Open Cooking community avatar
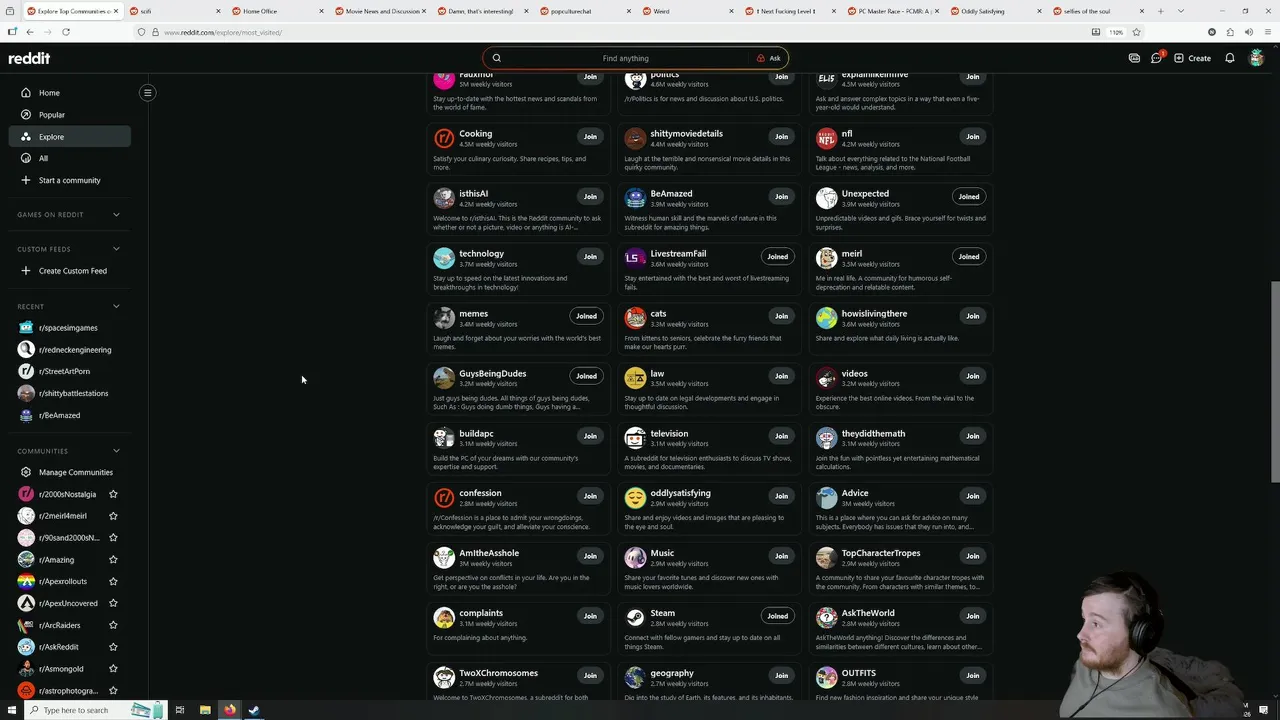Image resolution: width=1280 pixels, height=720 pixels. click(x=444, y=138)
